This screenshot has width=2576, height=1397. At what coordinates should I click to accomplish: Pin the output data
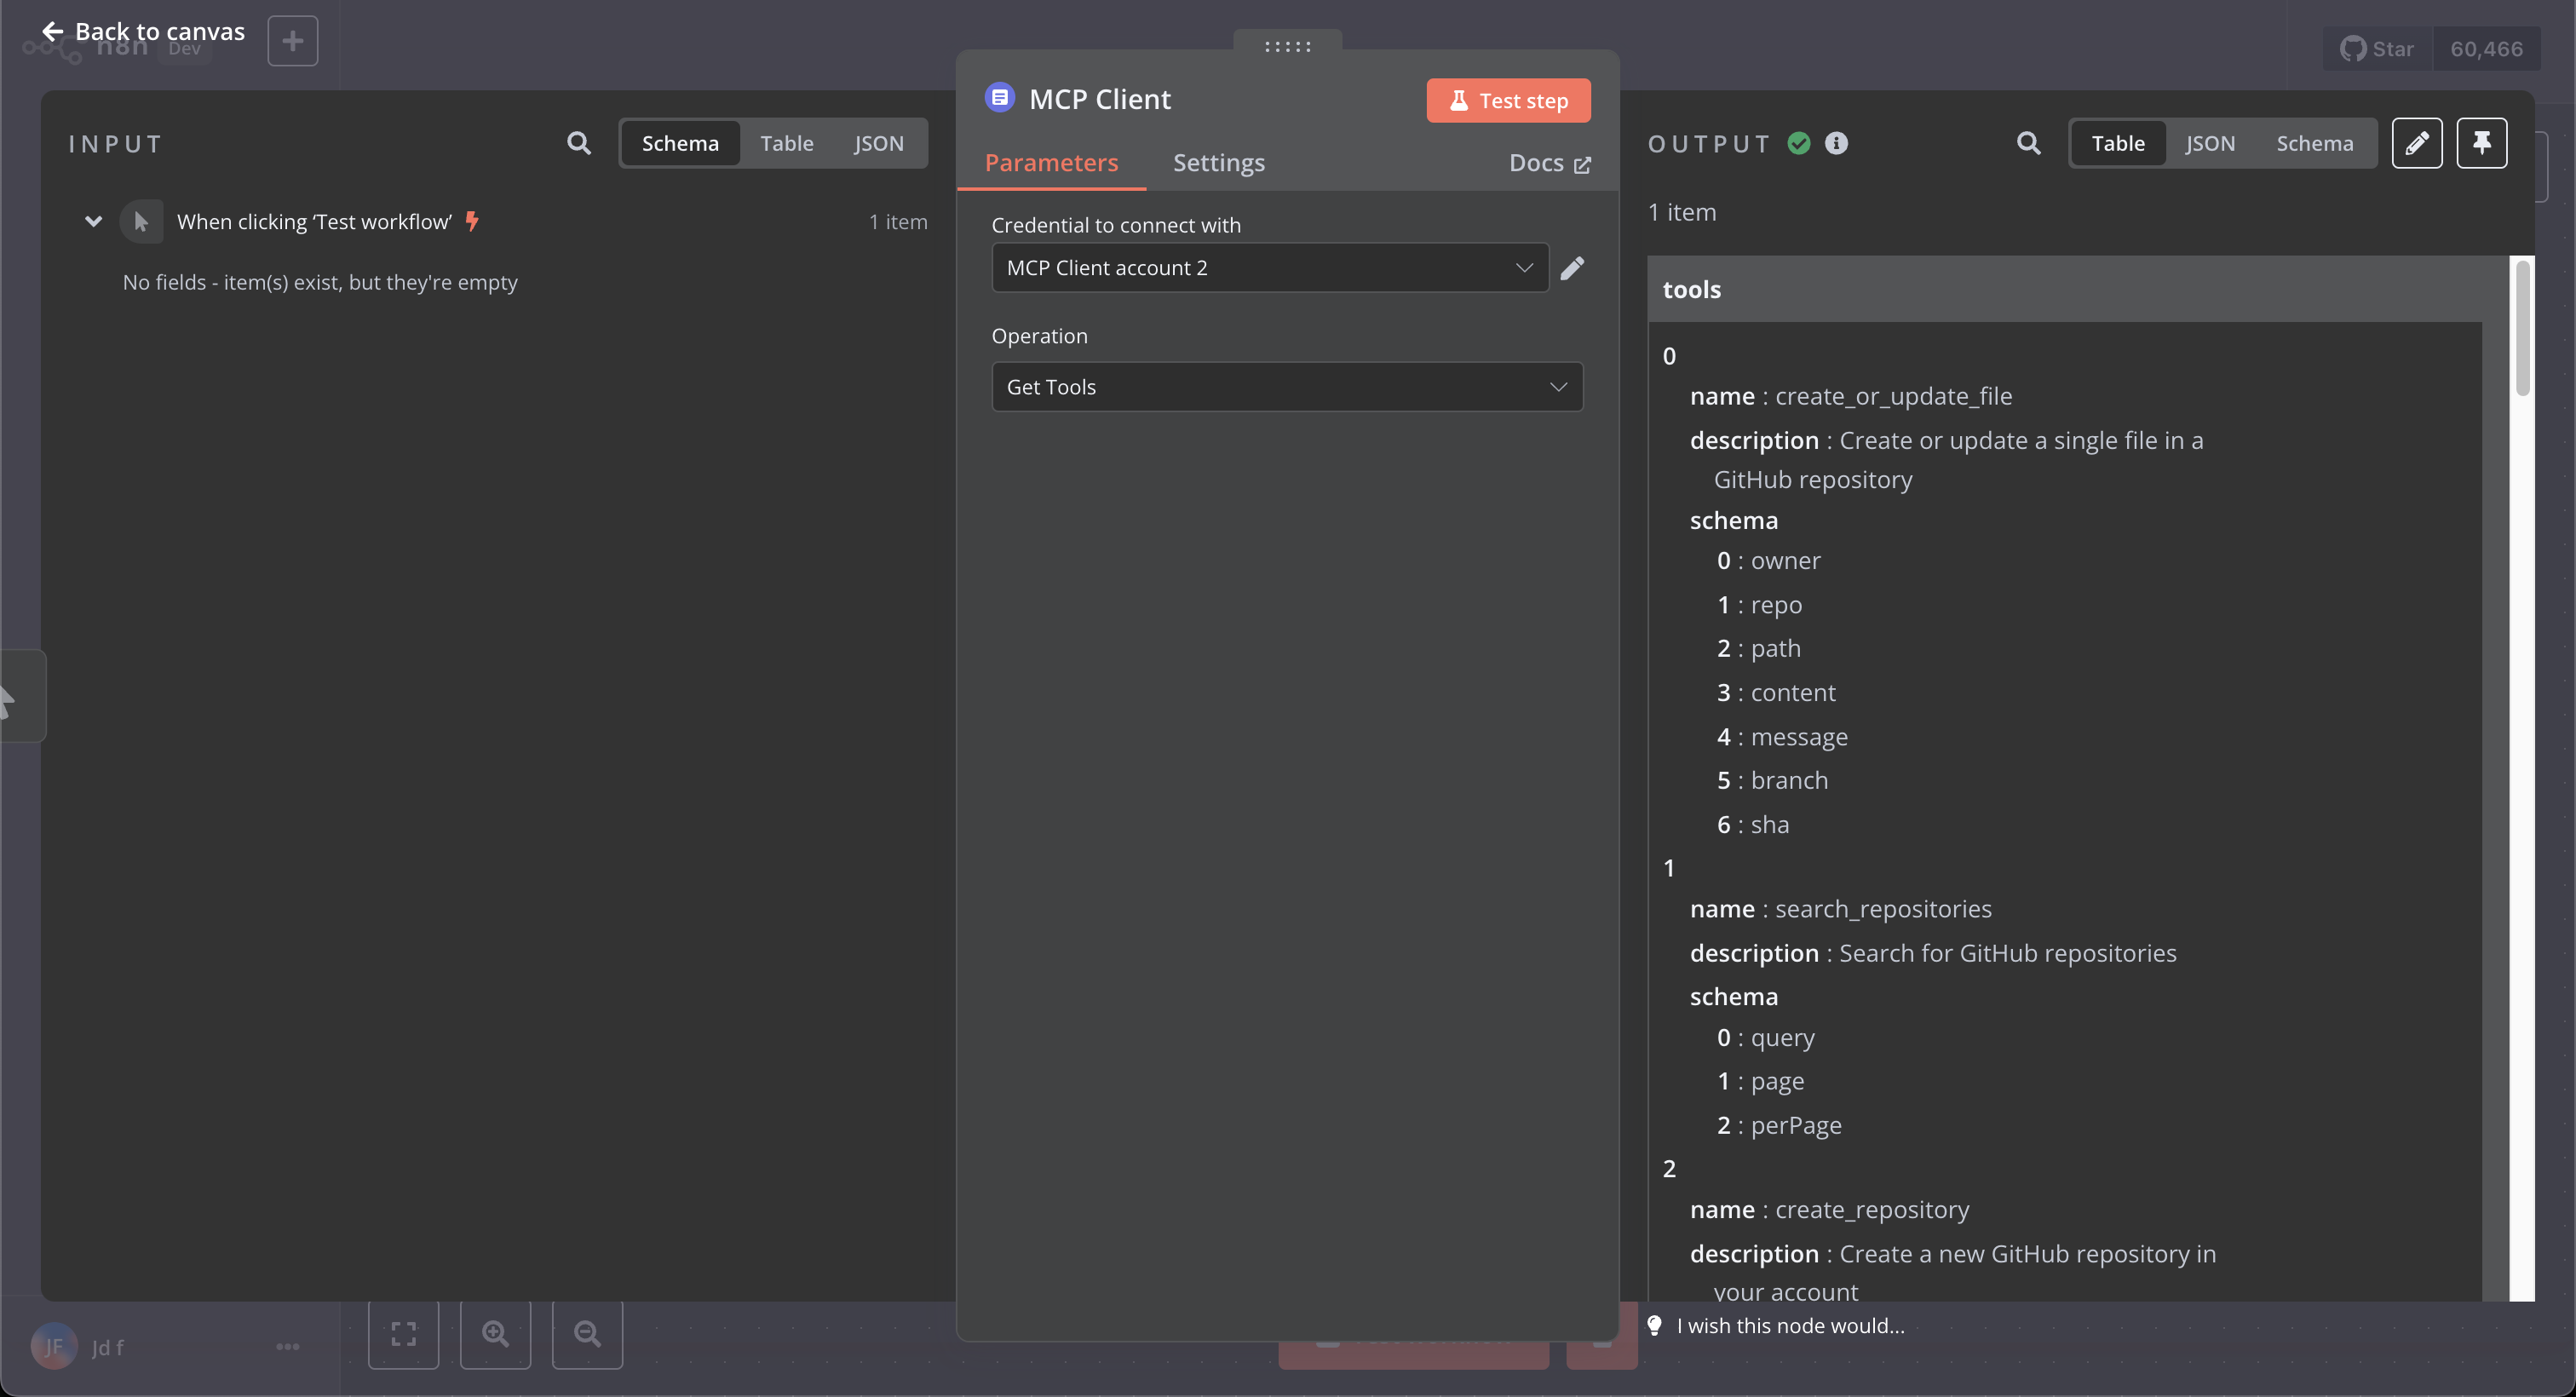pyautogui.click(x=2483, y=143)
